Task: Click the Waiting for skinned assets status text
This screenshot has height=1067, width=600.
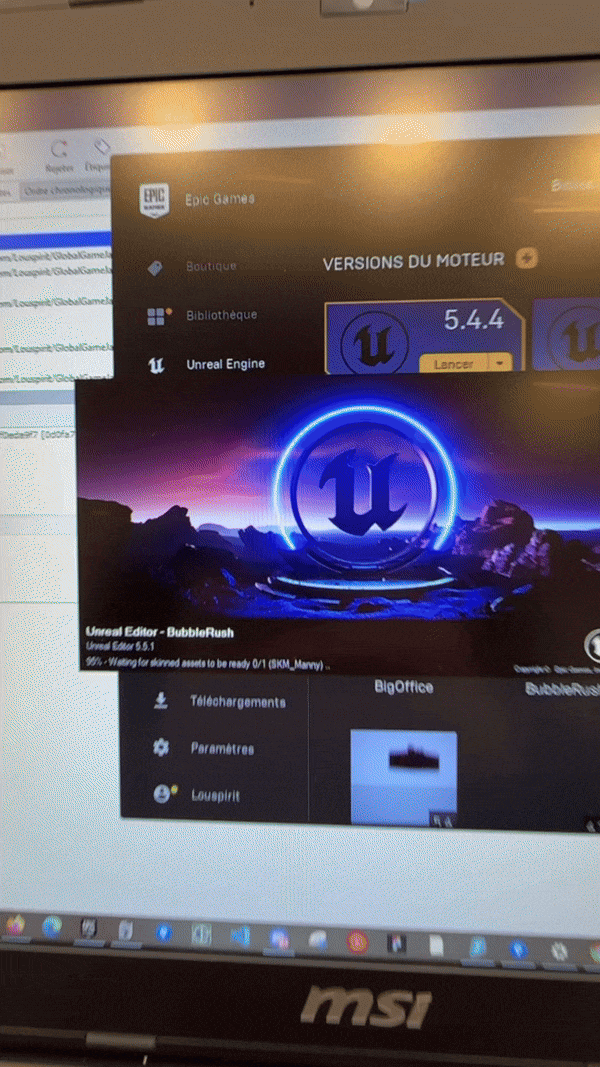Action: [x=208, y=662]
